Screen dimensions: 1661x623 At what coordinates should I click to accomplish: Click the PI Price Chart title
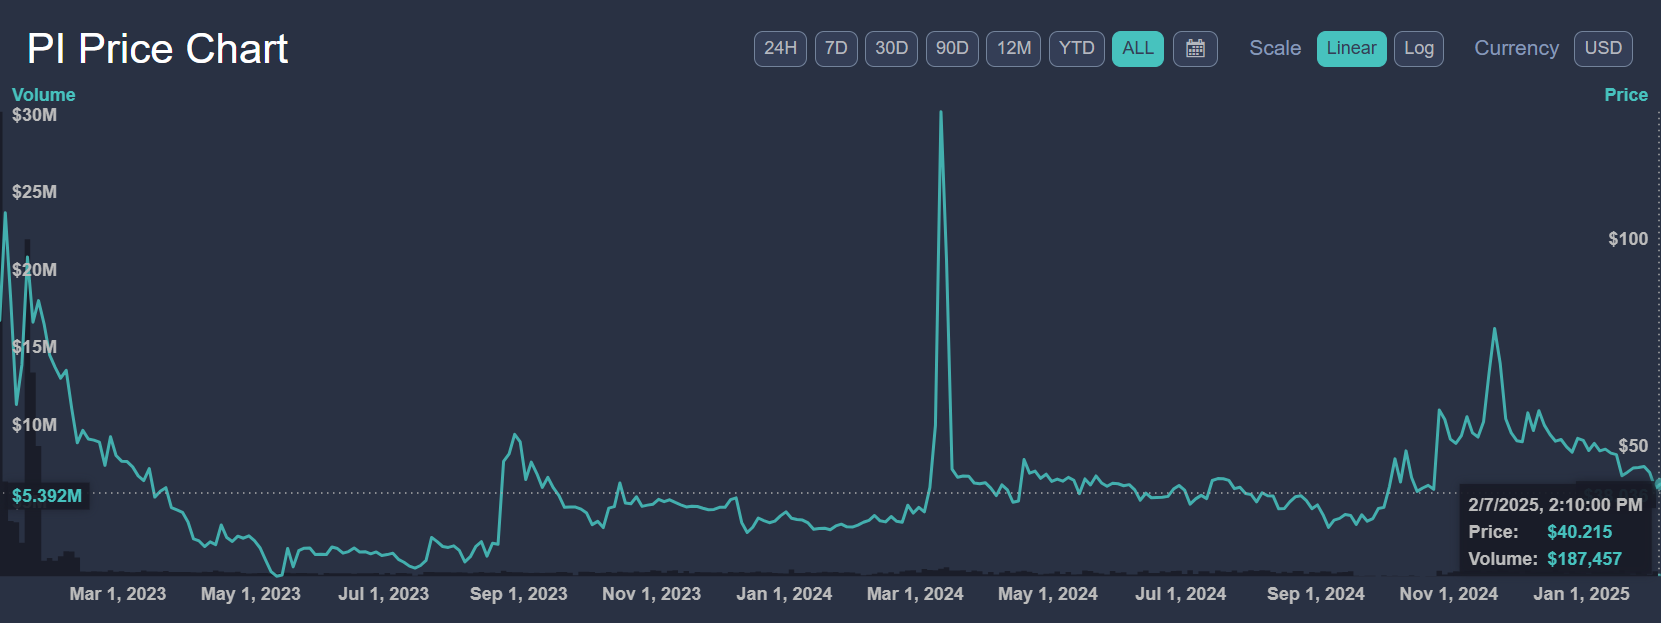(157, 49)
